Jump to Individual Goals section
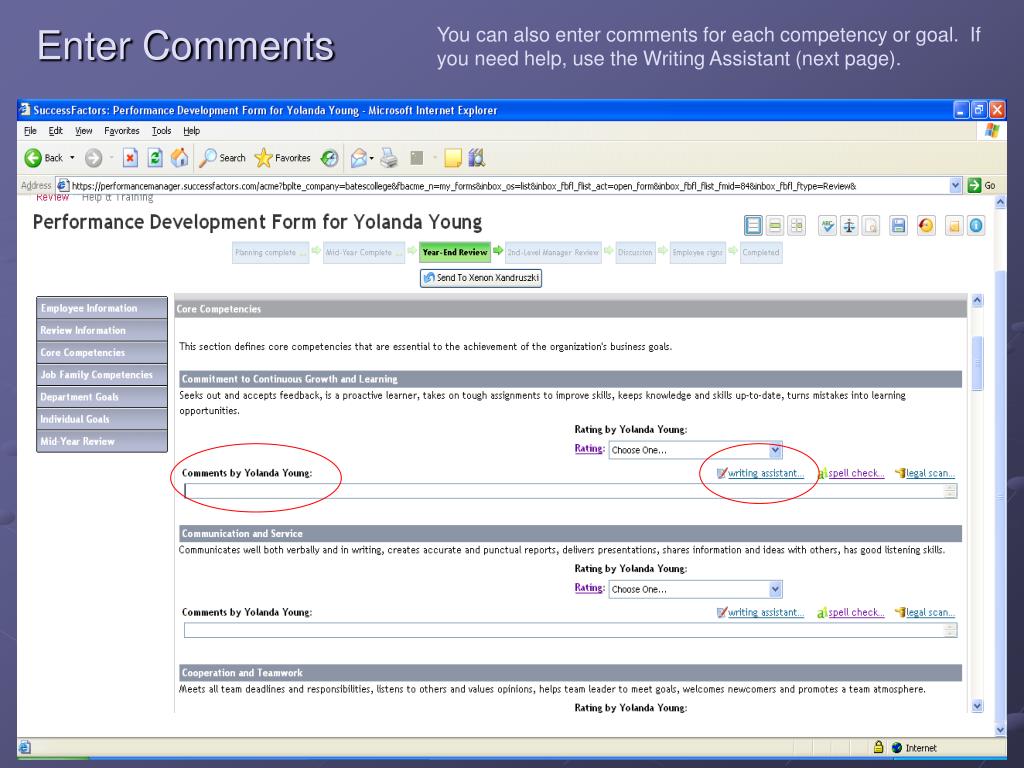This screenshot has width=1024, height=768. pyautogui.click(x=102, y=419)
